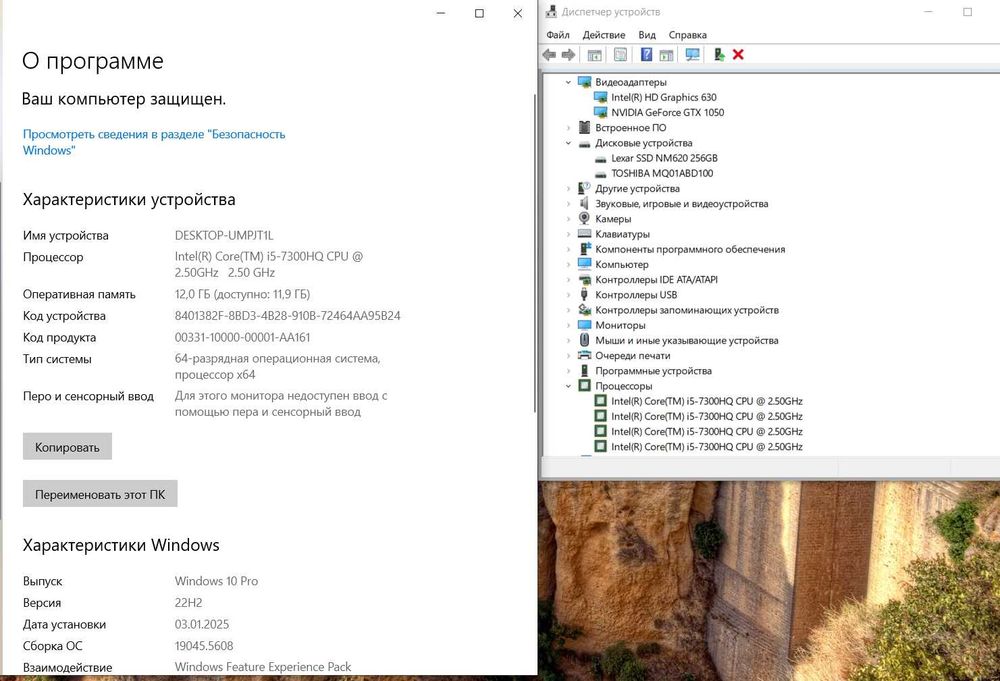
Task: Expand the Встроенное ПО node
Action: 568,128
